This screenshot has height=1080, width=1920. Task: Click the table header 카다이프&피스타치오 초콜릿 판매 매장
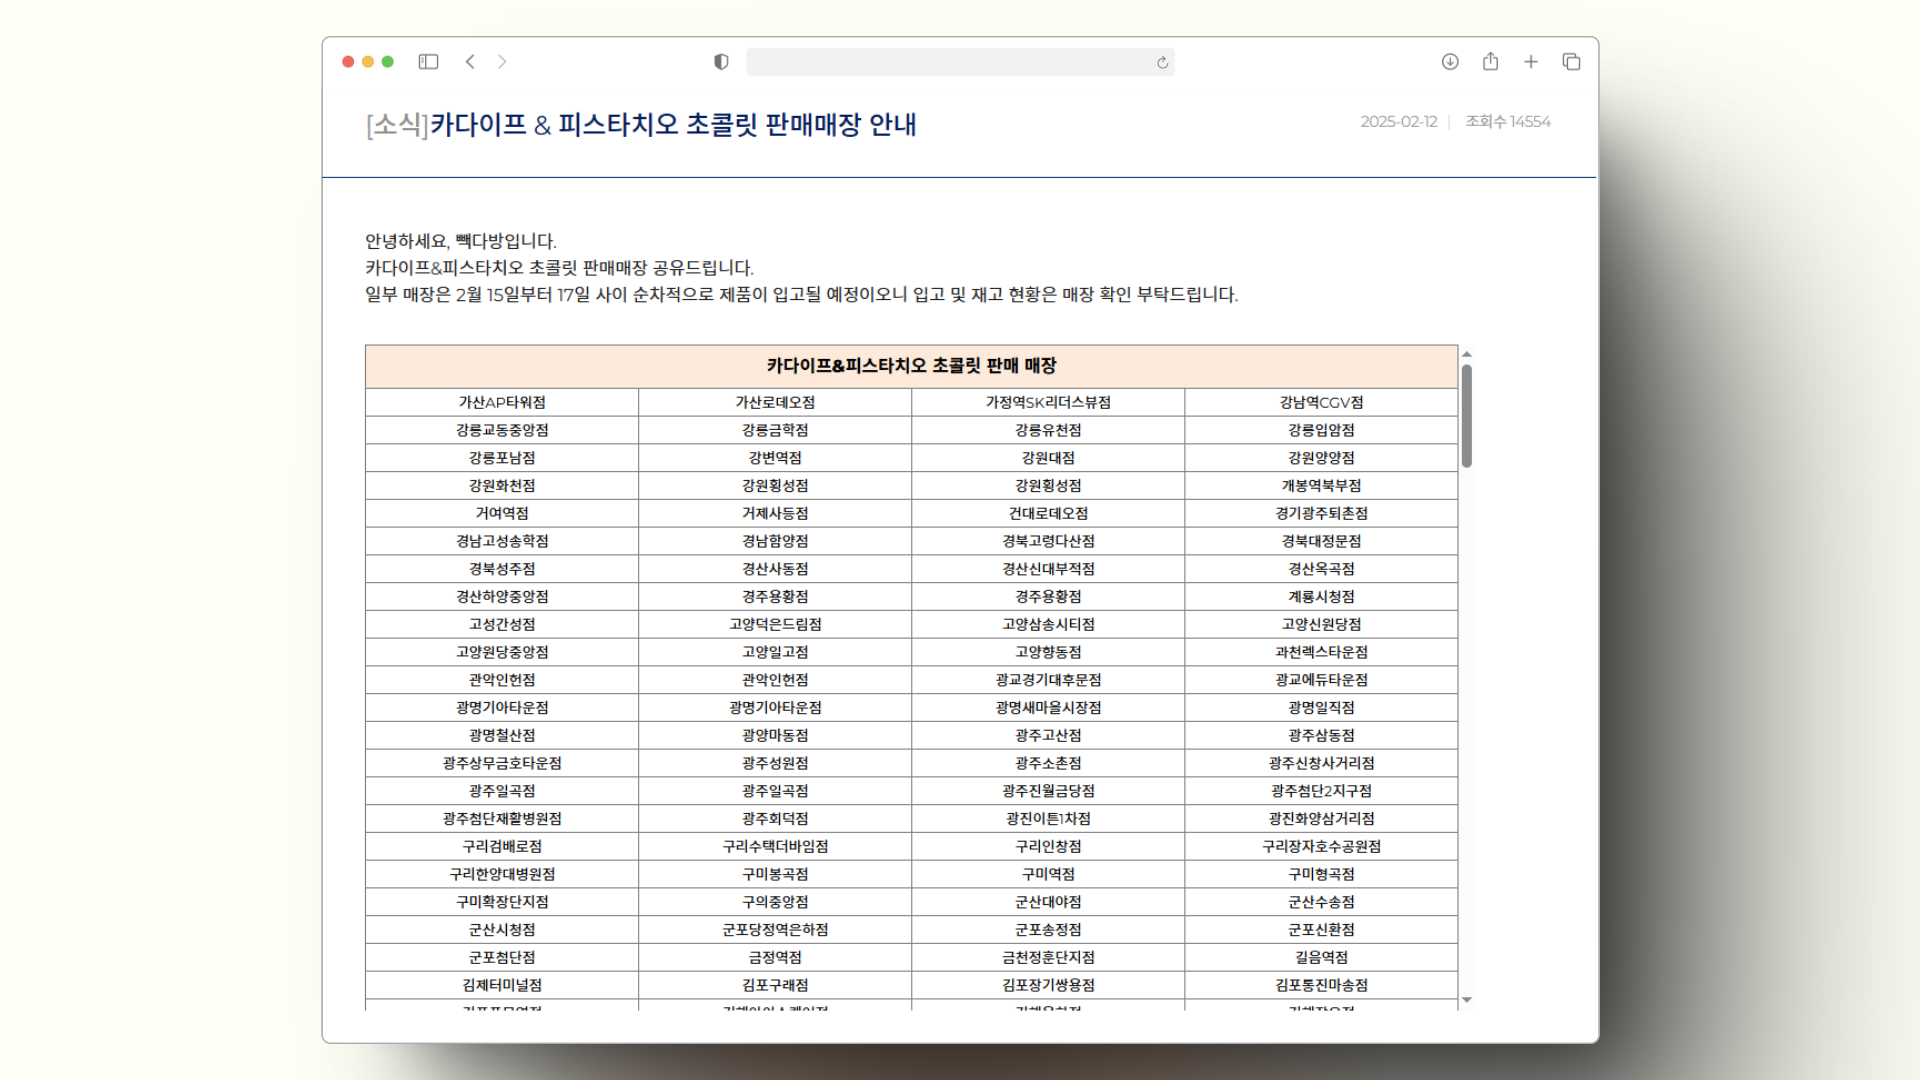point(911,366)
